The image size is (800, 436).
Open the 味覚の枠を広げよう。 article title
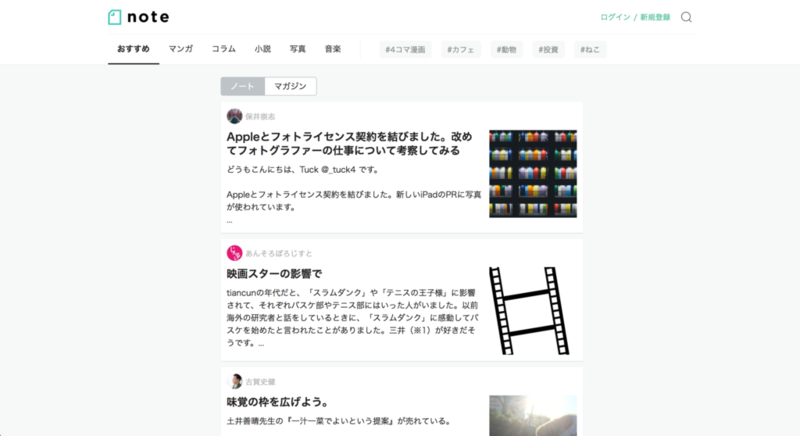pos(278,402)
